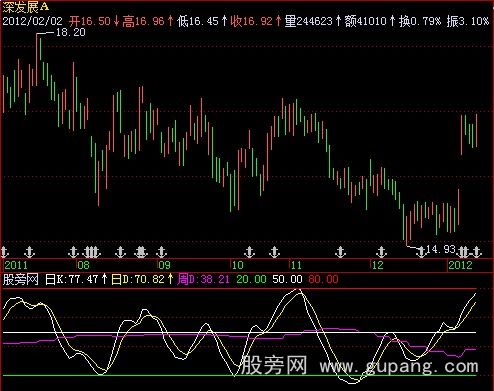The height and width of the screenshot is (391, 494).
Task: Click the red 80.00 level label
Action: [323, 279]
